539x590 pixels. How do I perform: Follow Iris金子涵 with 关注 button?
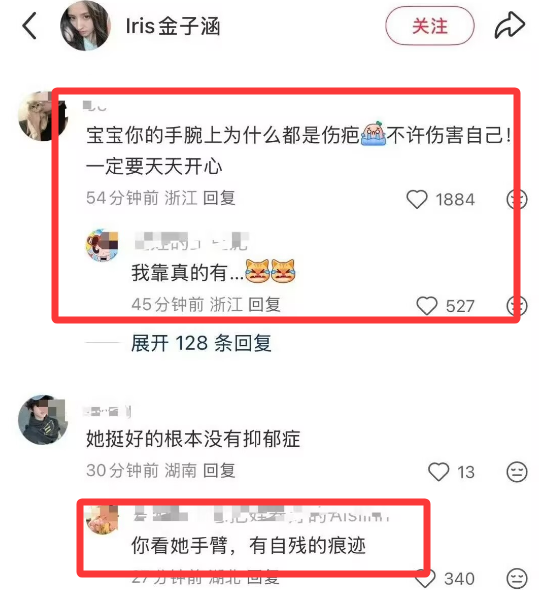coord(429,26)
